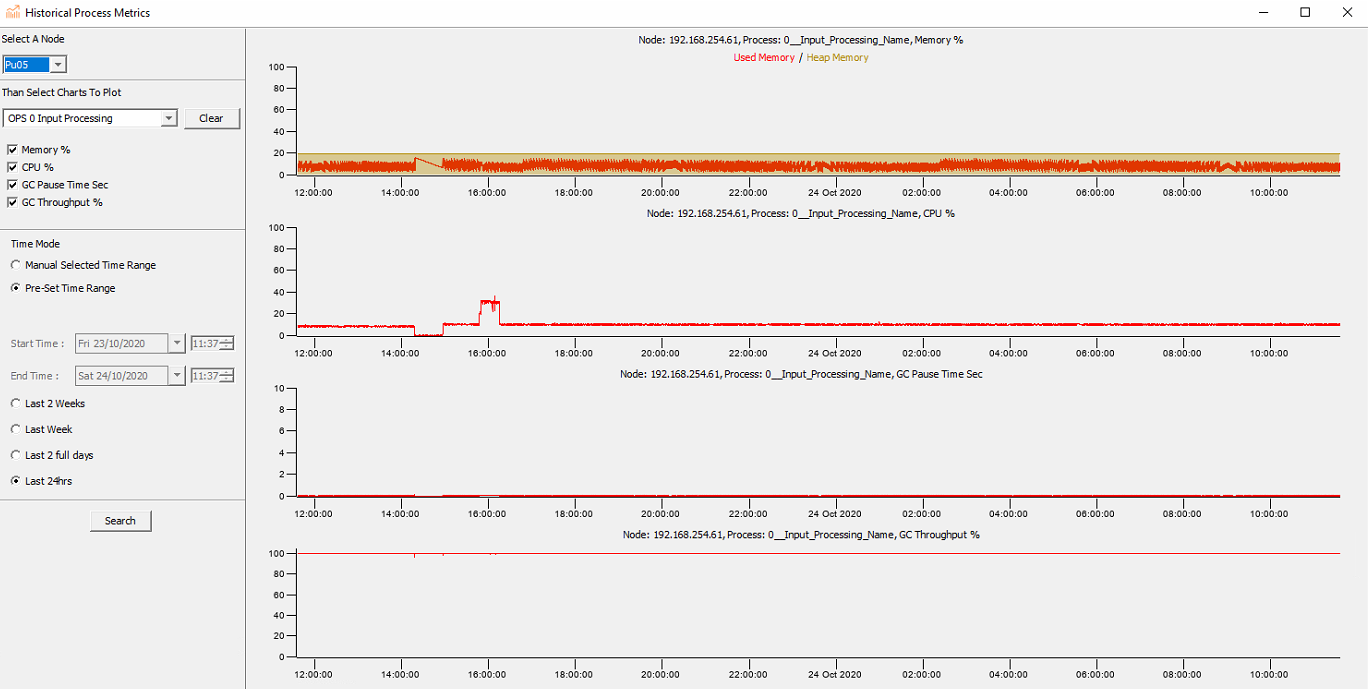Open the OPS 0 Input Processing chart dropdown
The width and height of the screenshot is (1368, 689).
click(169, 117)
